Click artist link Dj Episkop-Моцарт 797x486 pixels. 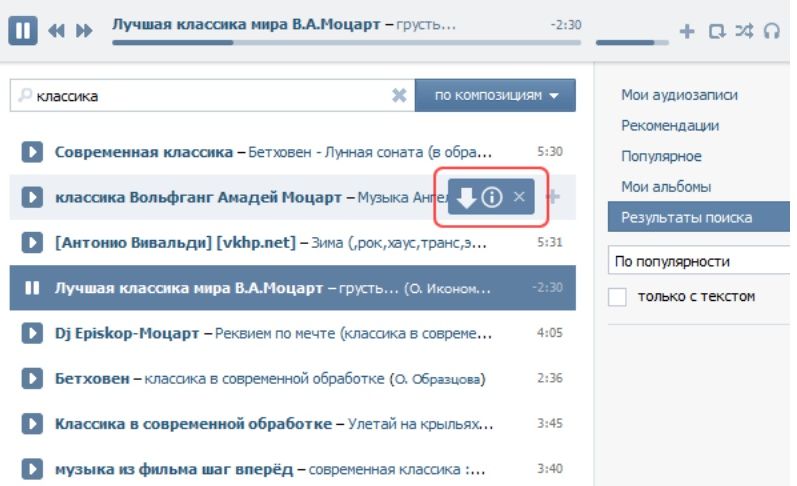tap(127, 333)
